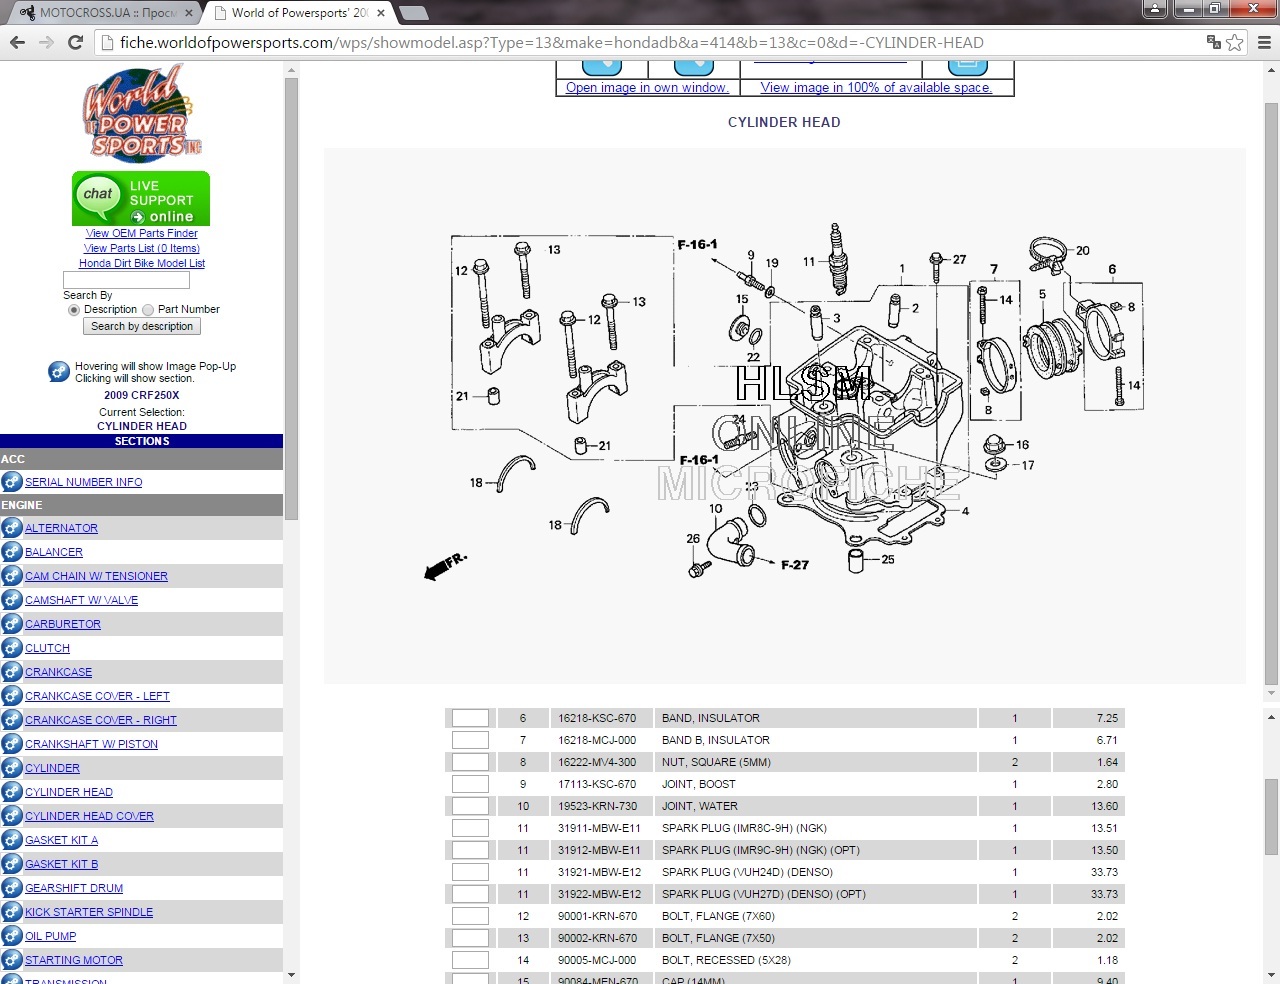Image resolution: width=1280 pixels, height=984 pixels.
Task: Open the GASKET KIT B section link
Action: tap(61, 864)
